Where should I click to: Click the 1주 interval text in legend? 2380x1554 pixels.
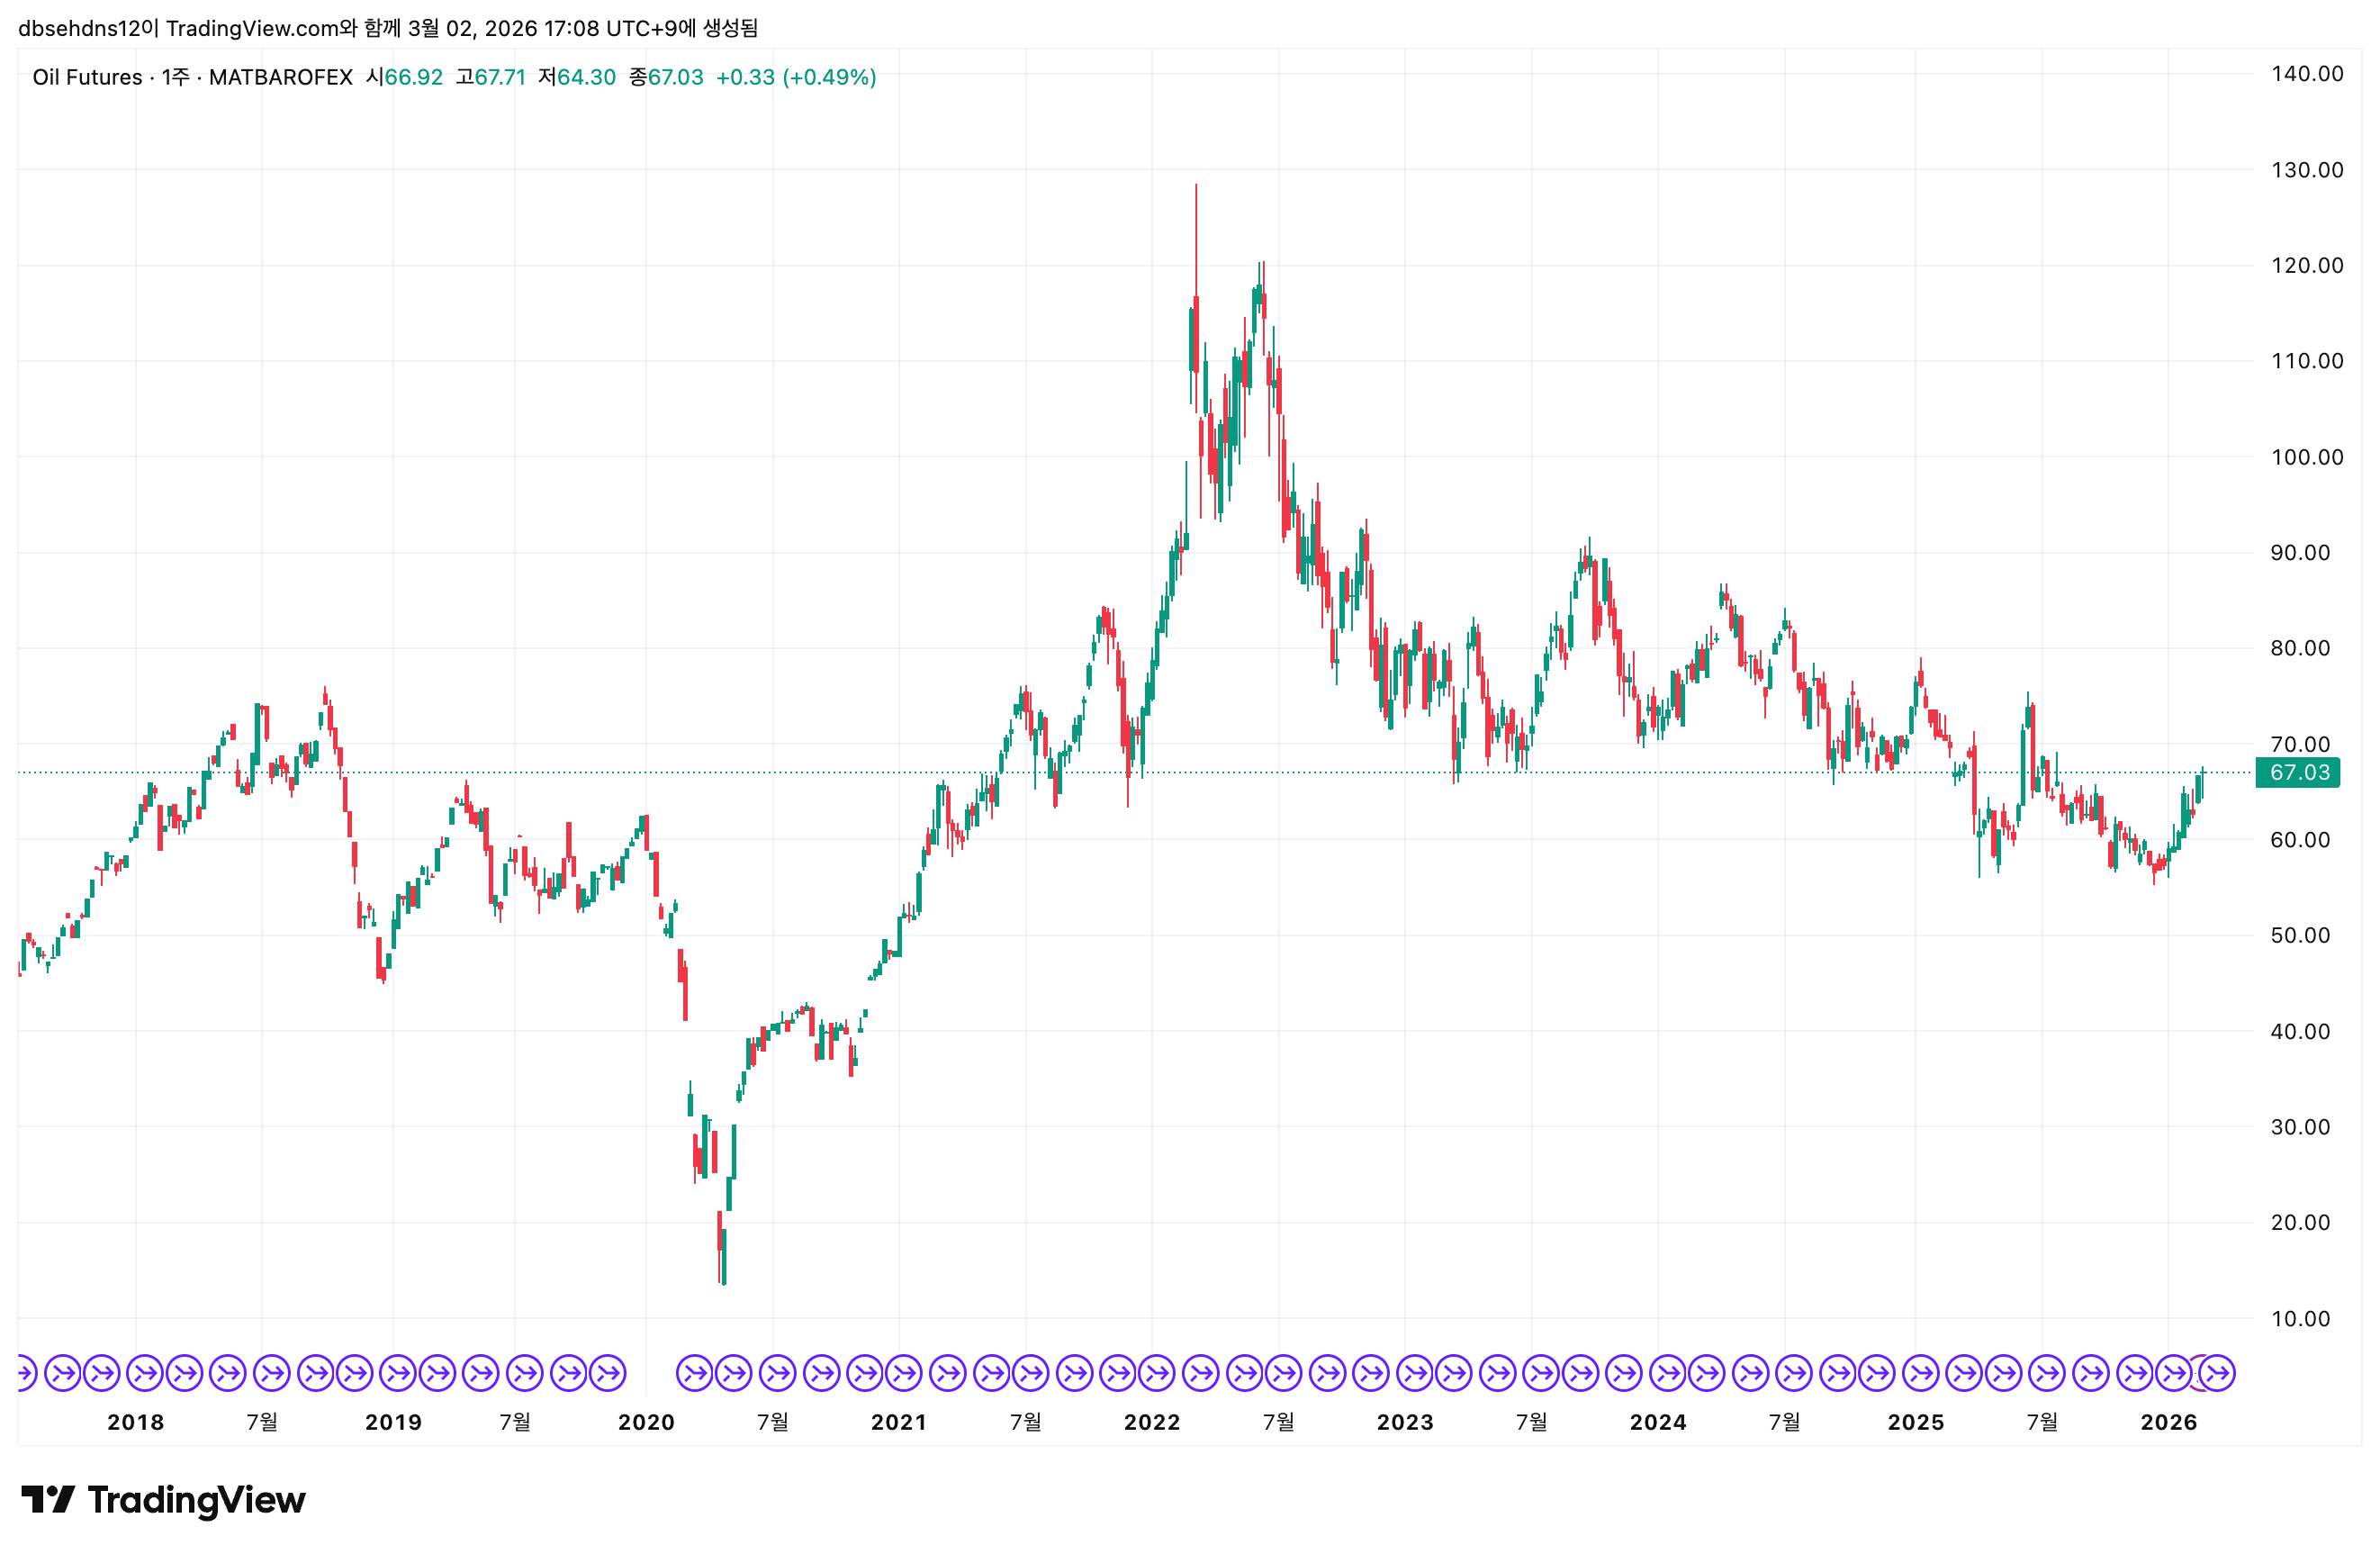pos(175,77)
